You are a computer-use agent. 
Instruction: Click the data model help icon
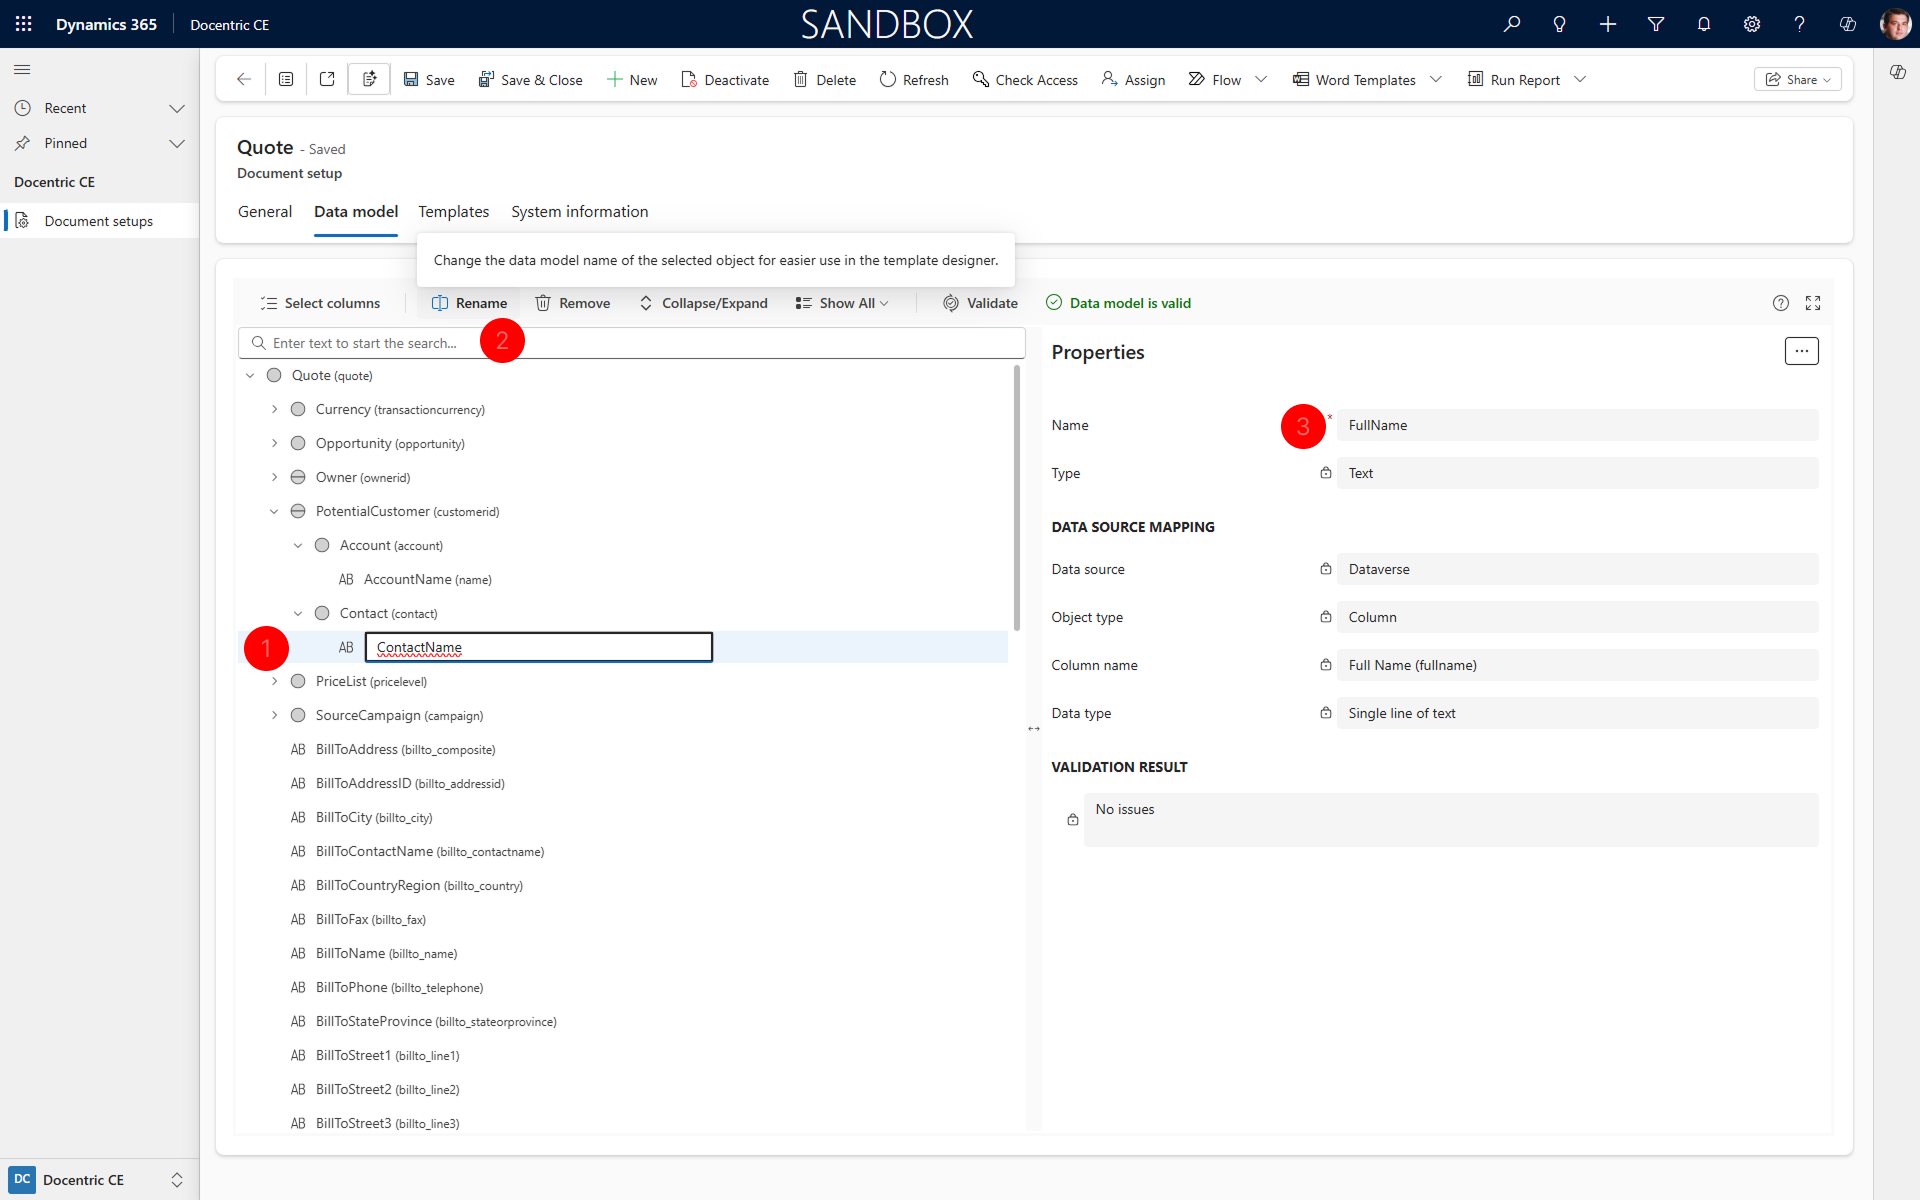click(1780, 303)
